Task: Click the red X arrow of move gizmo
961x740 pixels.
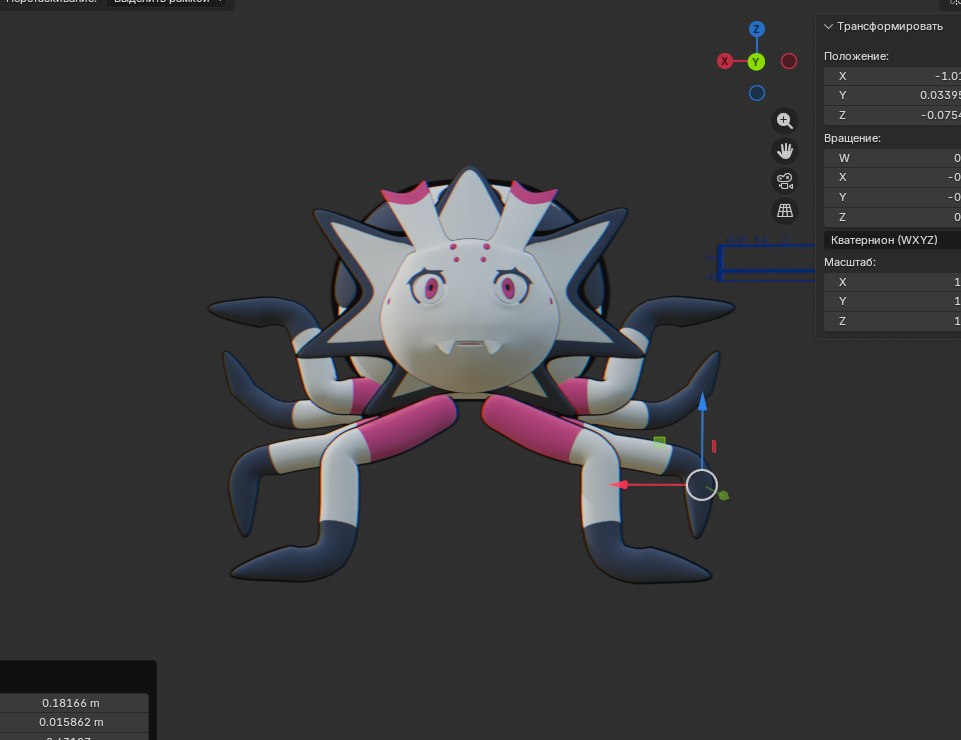Action: 619,484
